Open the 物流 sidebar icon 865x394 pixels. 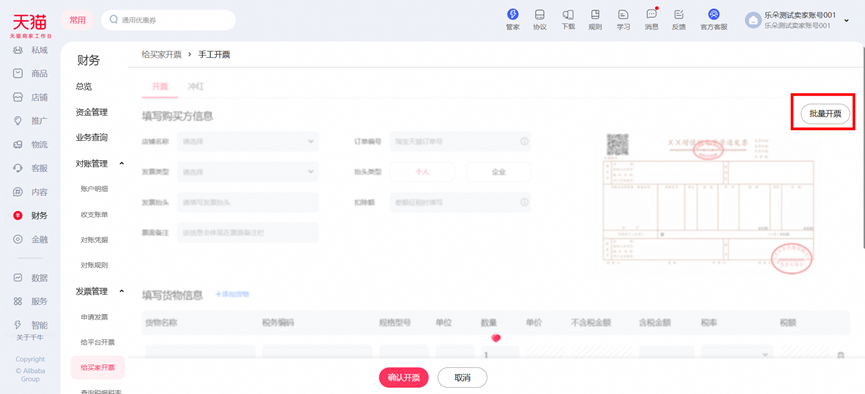pos(18,145)
